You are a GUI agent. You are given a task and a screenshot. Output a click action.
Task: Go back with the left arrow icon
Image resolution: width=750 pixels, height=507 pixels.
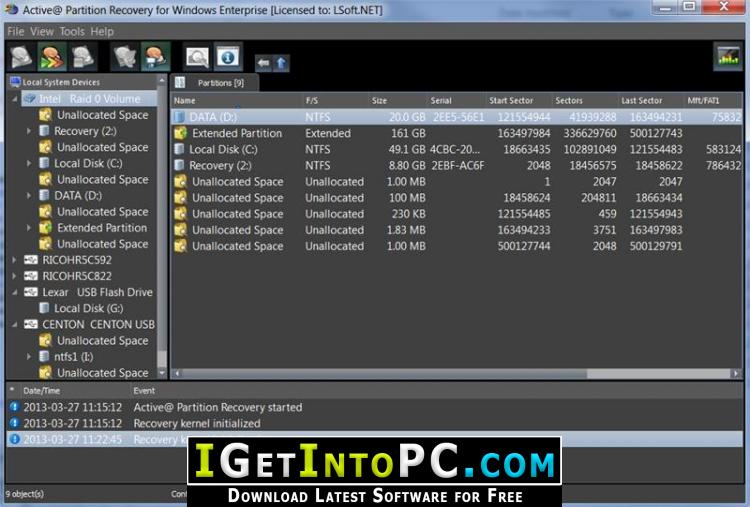263,63
